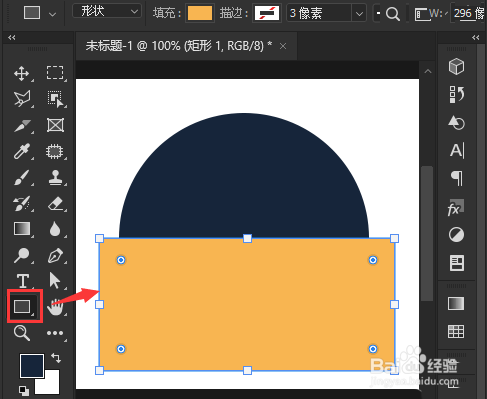487x399 pixels.
Task: Click the top-center rectangle transform handle
Action: point(247,238)
